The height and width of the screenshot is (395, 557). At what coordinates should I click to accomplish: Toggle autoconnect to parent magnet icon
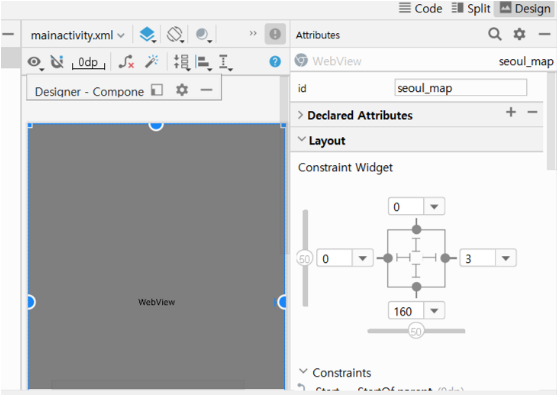(x=57, y=62)
